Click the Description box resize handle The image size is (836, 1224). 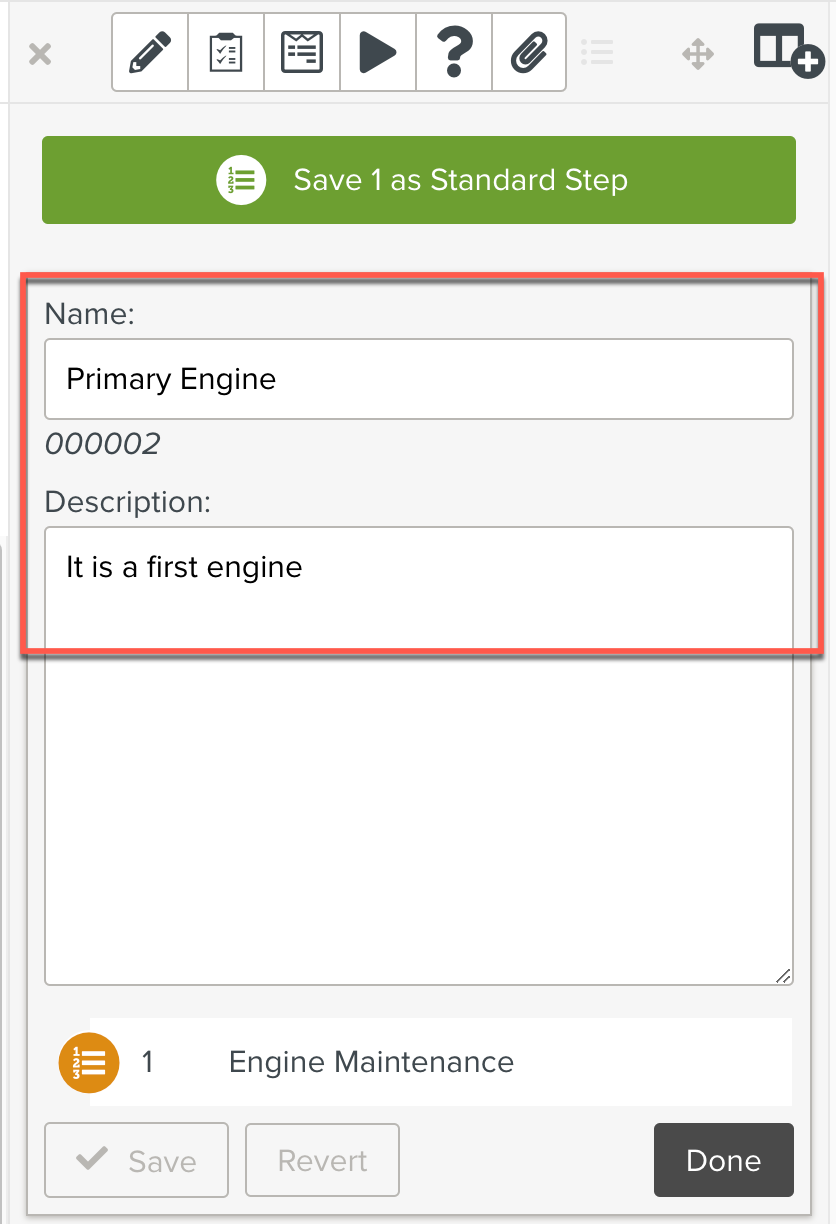tap(783, 975)
